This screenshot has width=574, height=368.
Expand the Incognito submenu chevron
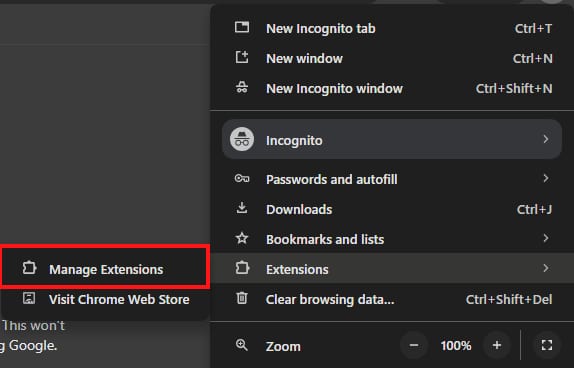(x=546, y=140)
